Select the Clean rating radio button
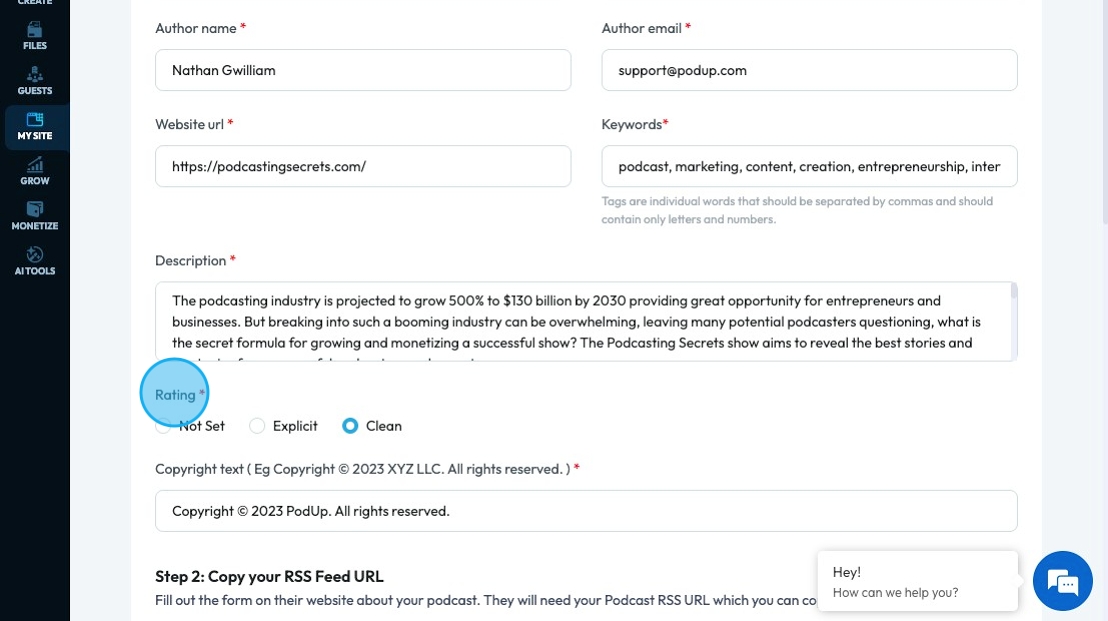Image resolution: width=1108 pixels, height=621 pixels. [350, 426]
